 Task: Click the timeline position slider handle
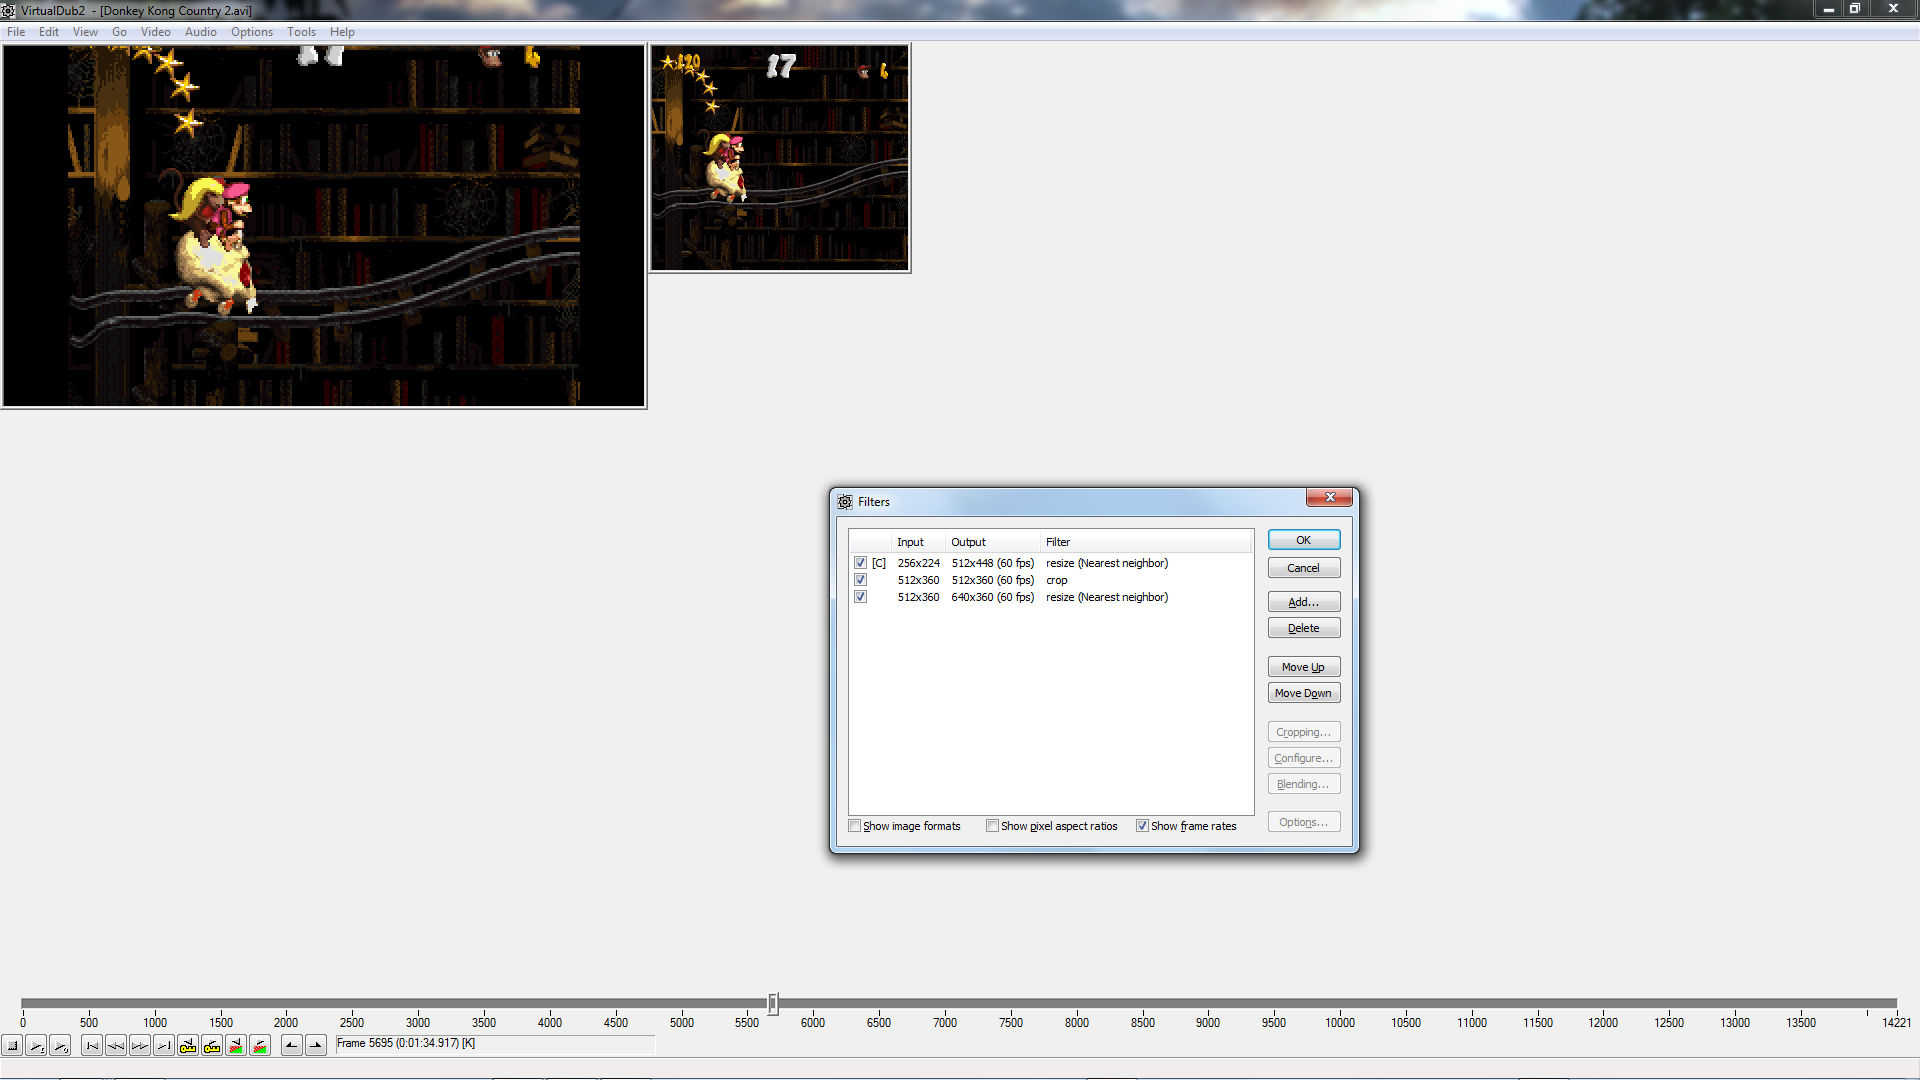(773, 1003)
